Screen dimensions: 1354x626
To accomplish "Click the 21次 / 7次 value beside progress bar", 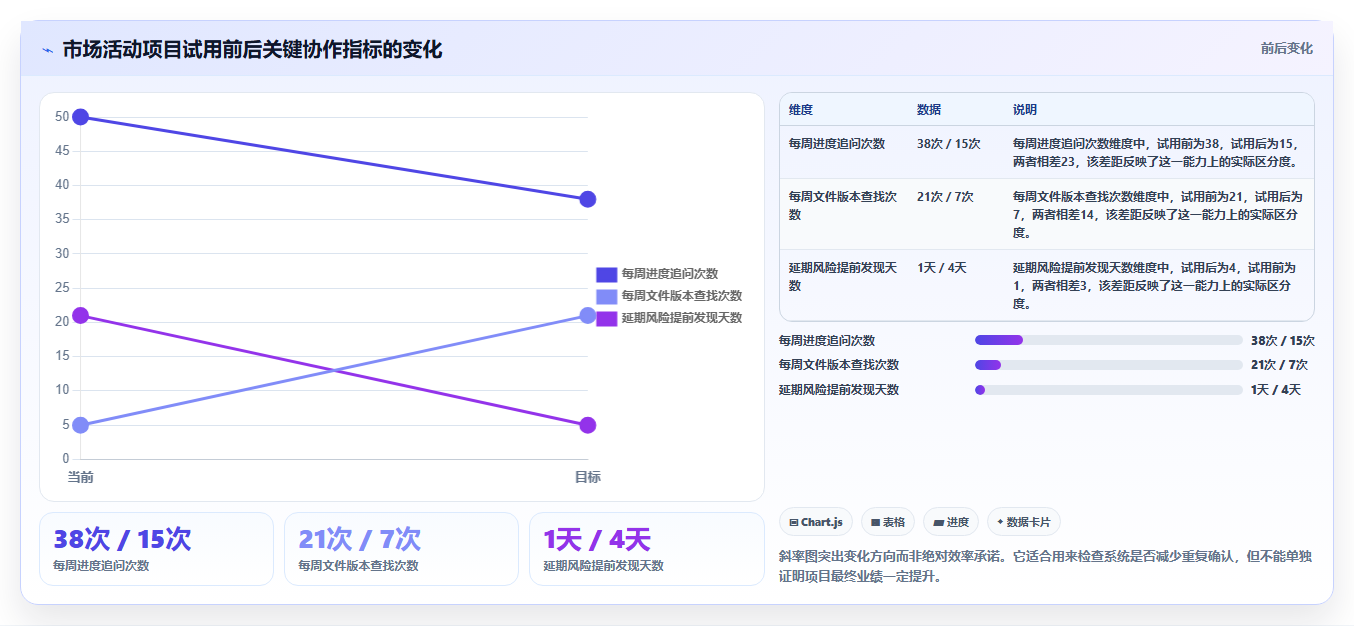I will [x=1279, y=365].
